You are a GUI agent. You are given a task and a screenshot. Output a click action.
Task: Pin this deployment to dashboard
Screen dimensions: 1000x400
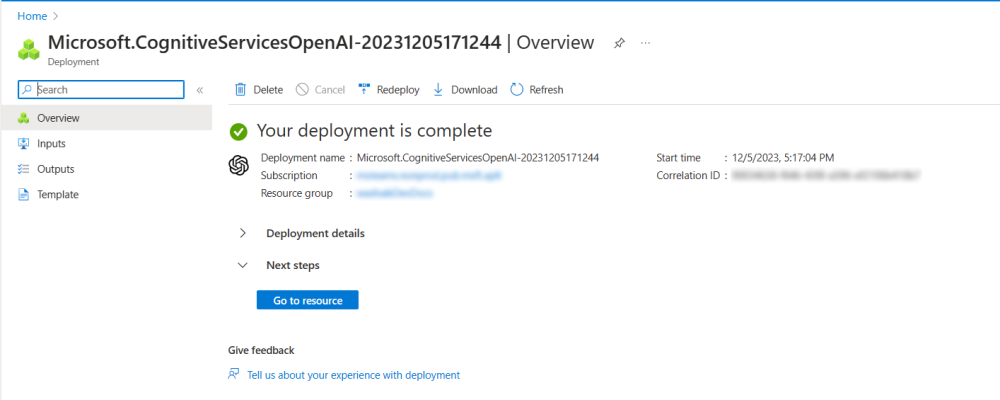(x=619, y=43)
